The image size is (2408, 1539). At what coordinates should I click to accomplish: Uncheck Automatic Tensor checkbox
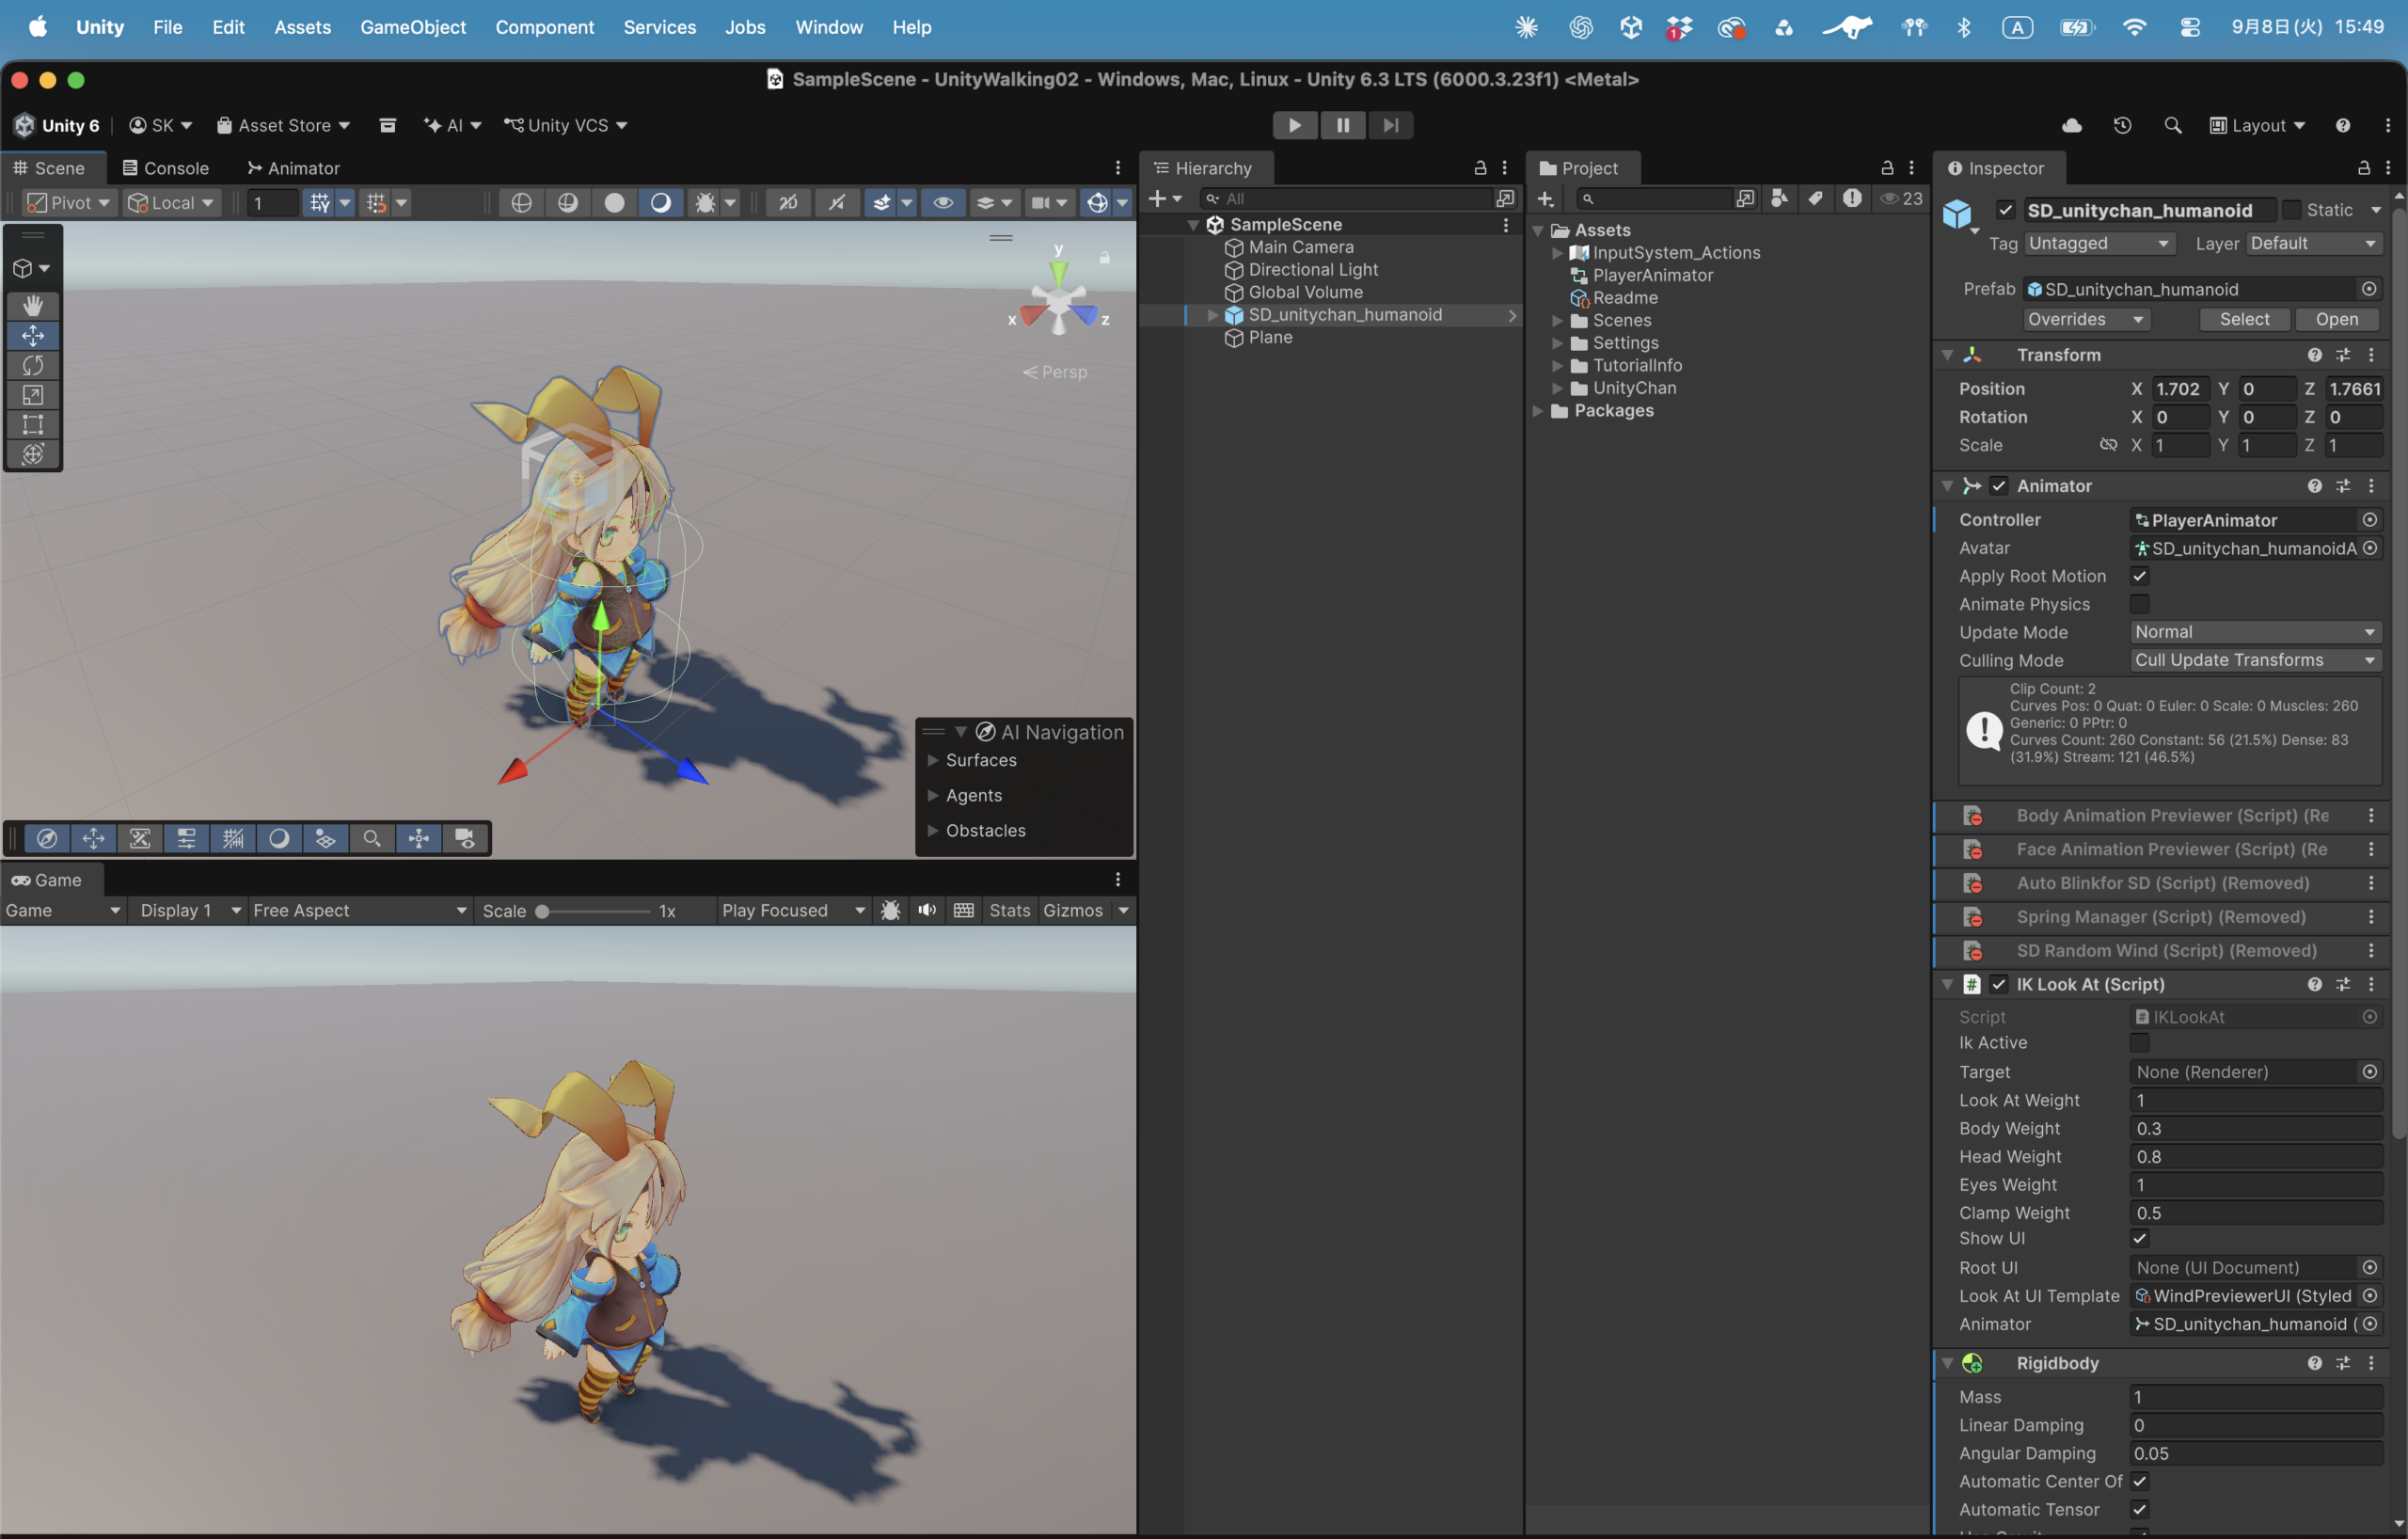[x=2139, y=1510]
